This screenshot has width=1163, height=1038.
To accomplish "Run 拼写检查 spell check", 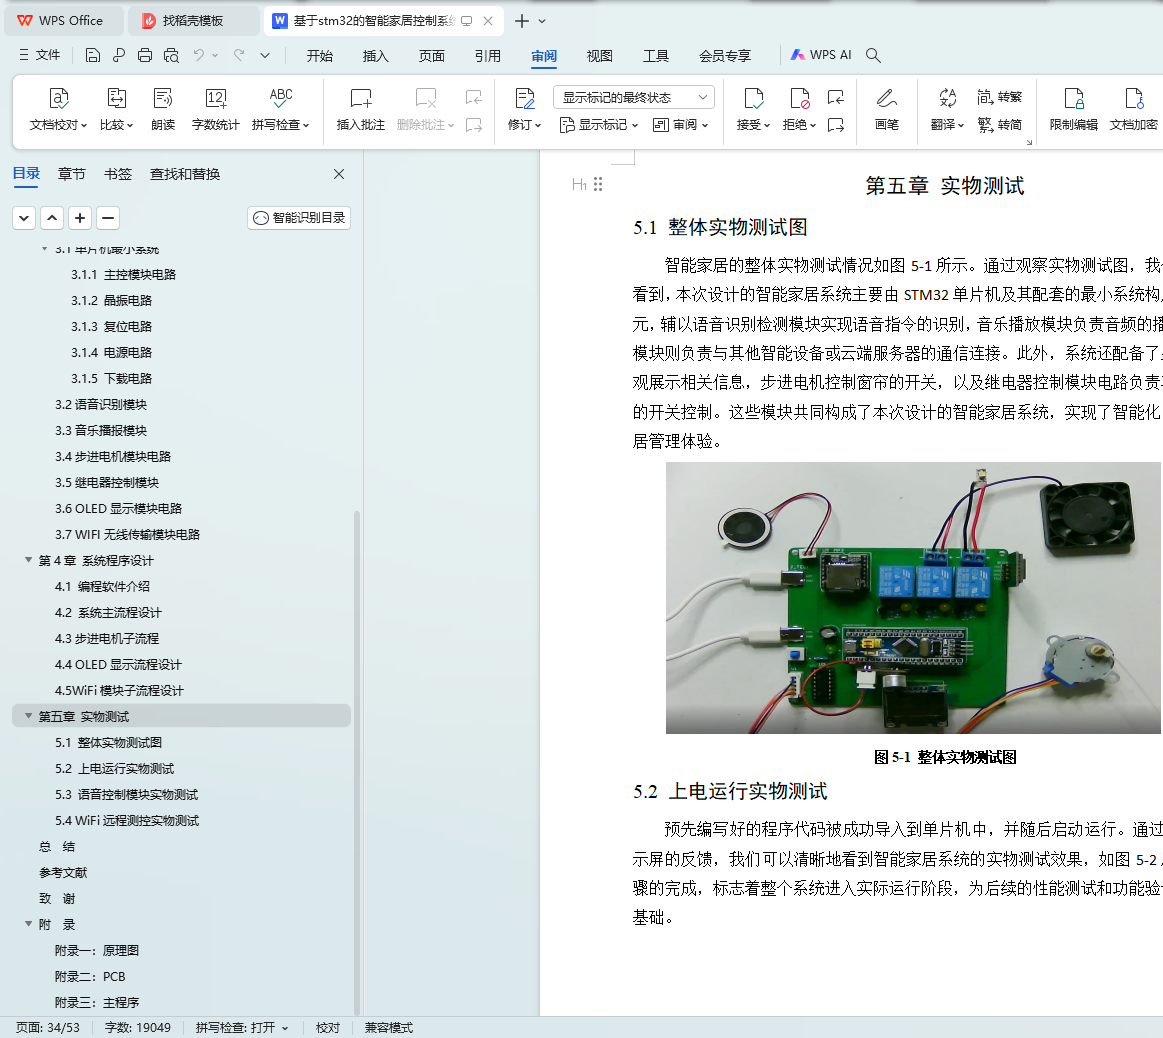I will [x=280, y=109].
